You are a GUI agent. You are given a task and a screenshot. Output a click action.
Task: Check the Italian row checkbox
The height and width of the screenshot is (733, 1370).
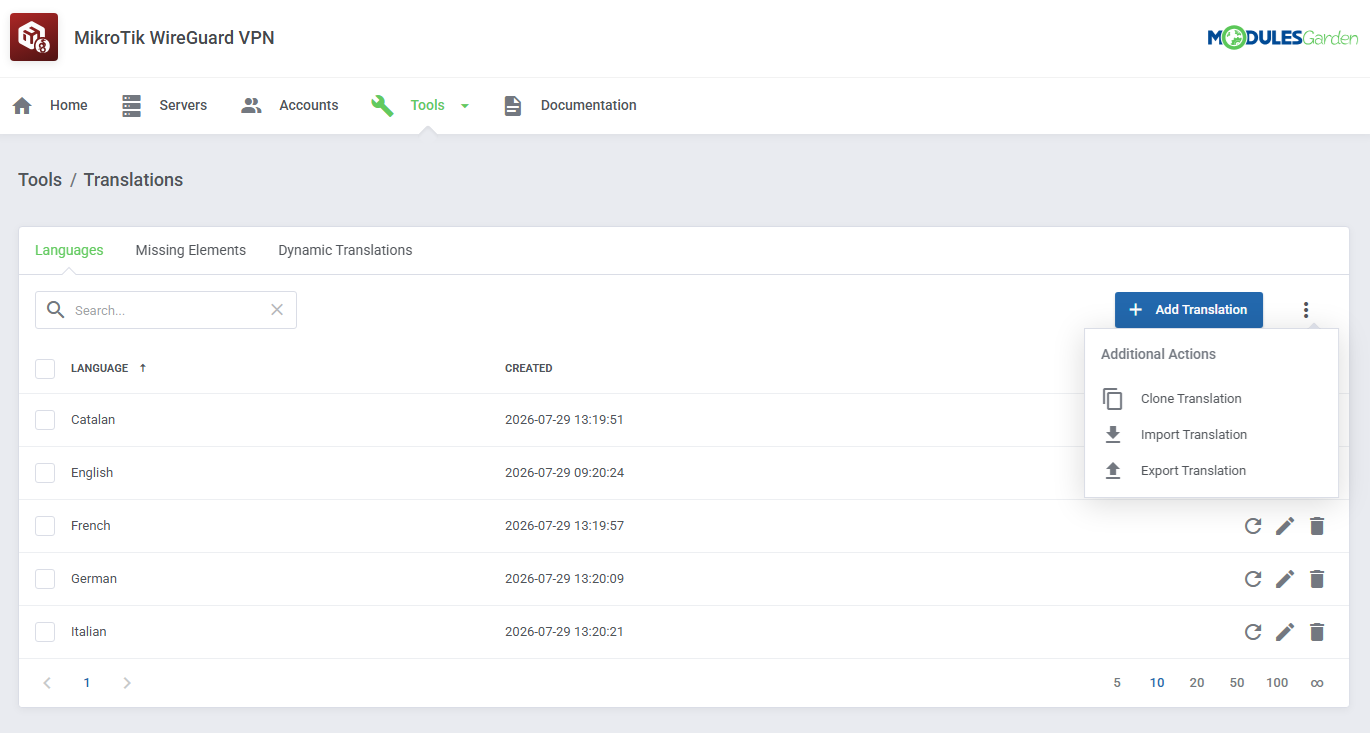(45, 632)
